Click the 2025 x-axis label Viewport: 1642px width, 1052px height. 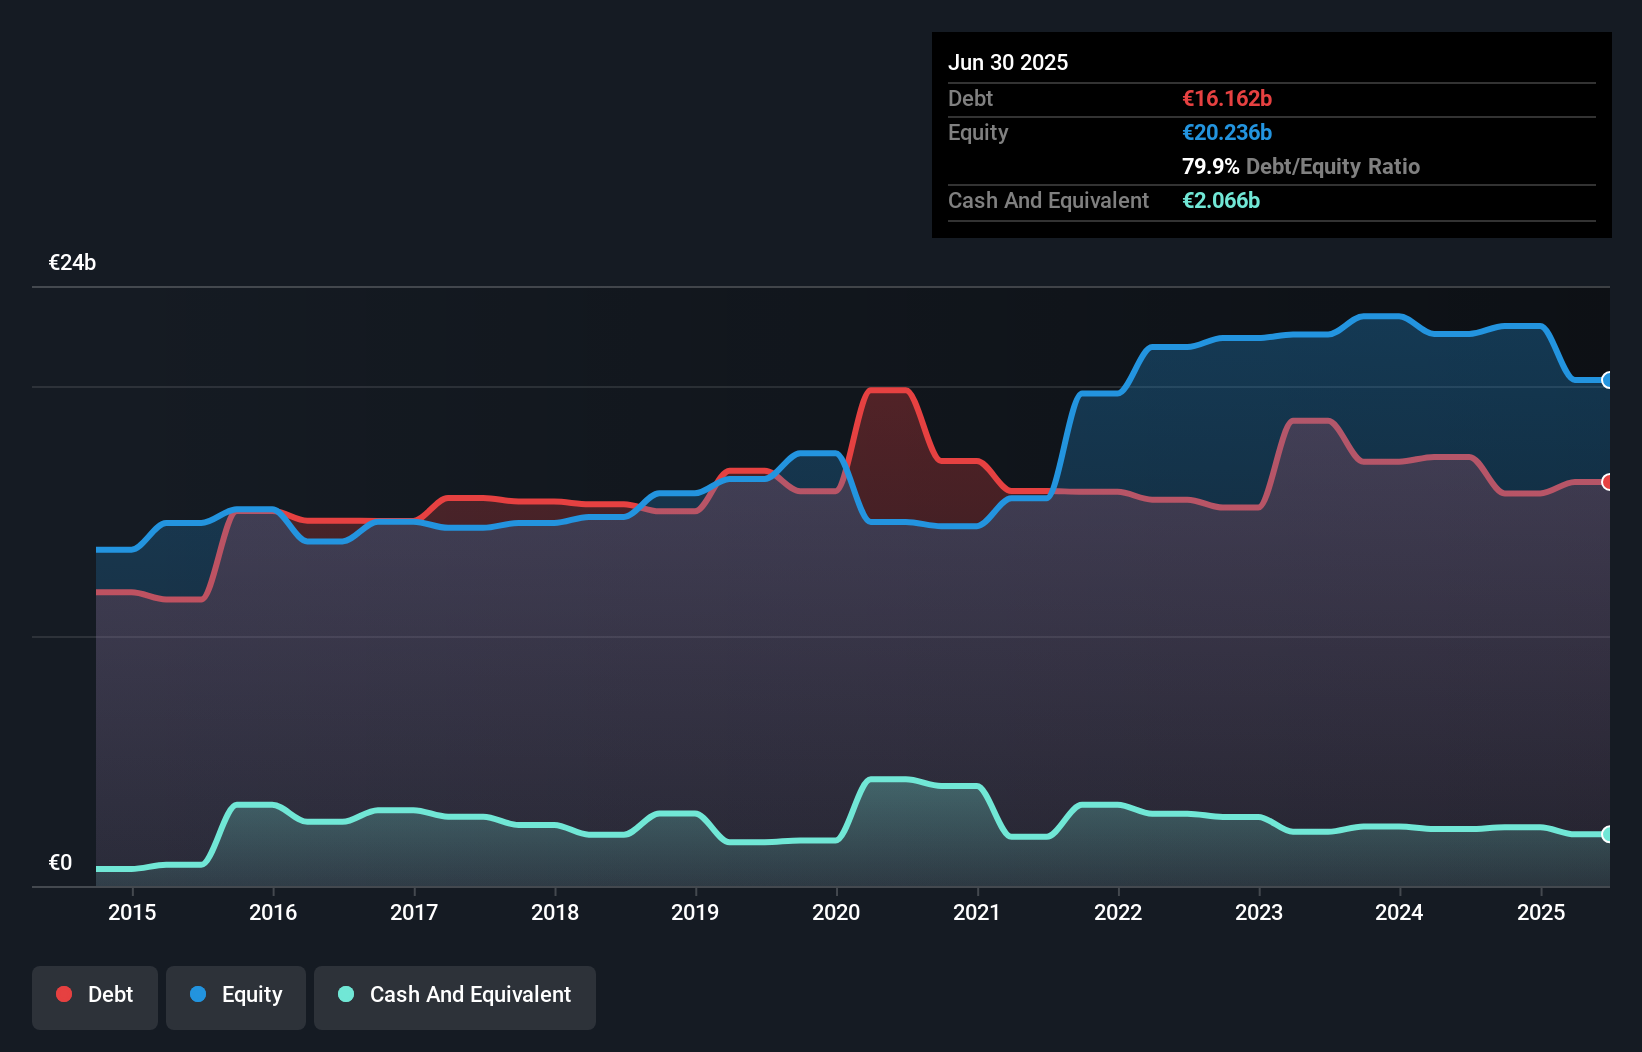coord(1541,912)
